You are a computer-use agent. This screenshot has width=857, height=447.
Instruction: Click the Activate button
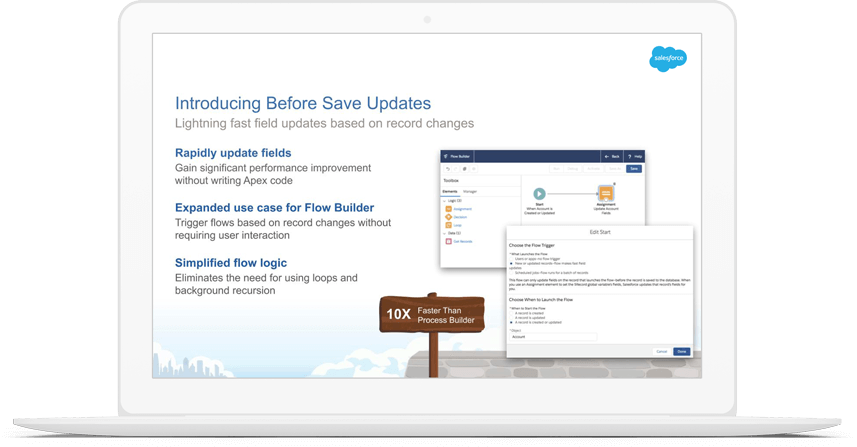593,169
